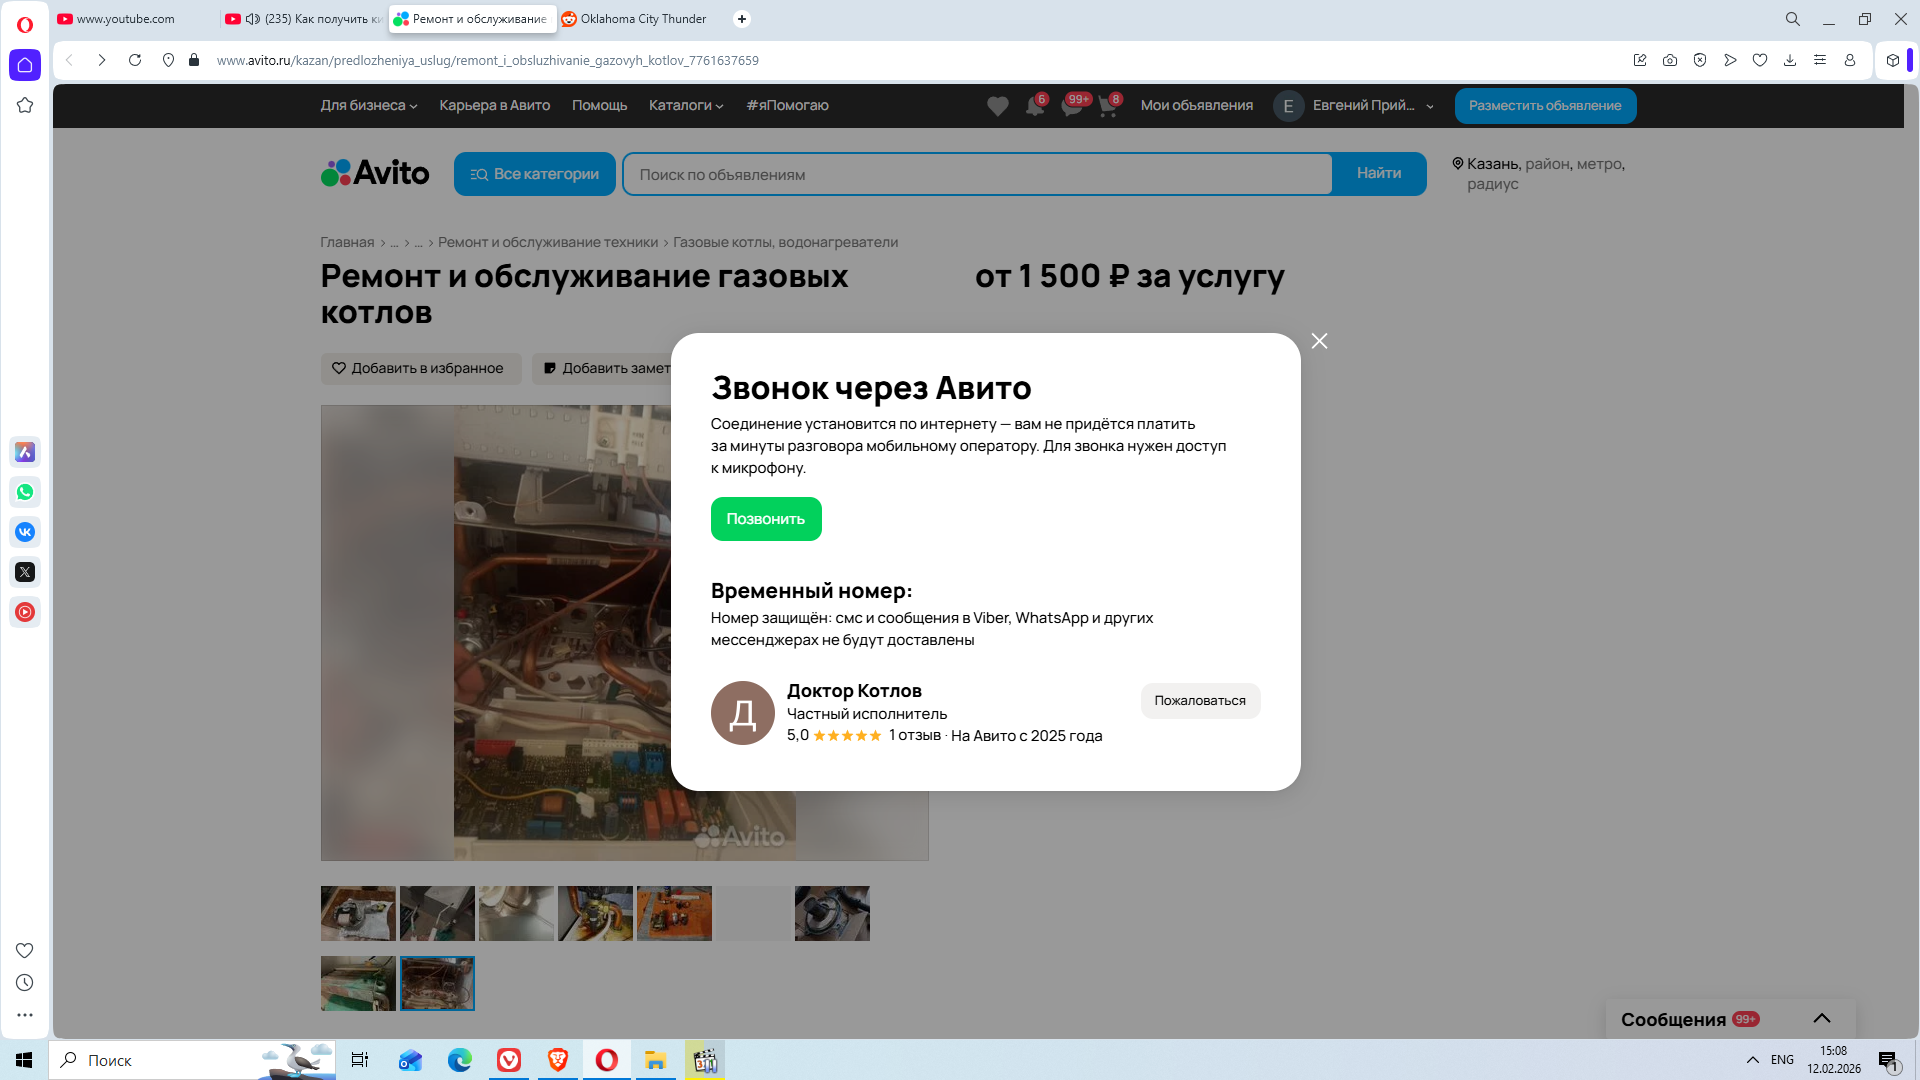The height and width of the screenshot is (1080, 1920).
Task: Open the shopping cart icon
Action: [1107, 106]
